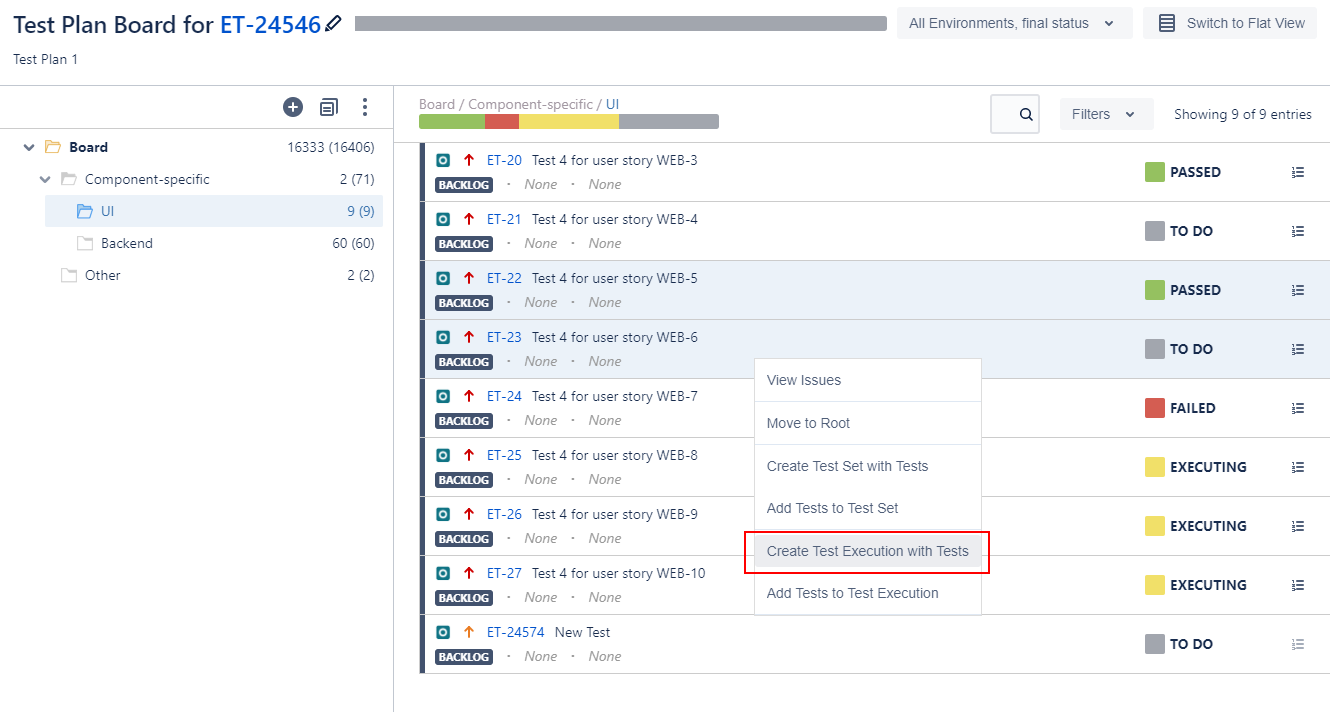Choose Create Test Set with Tests
This screenshot has height=712, width=1330.
(x=867, y=466)
